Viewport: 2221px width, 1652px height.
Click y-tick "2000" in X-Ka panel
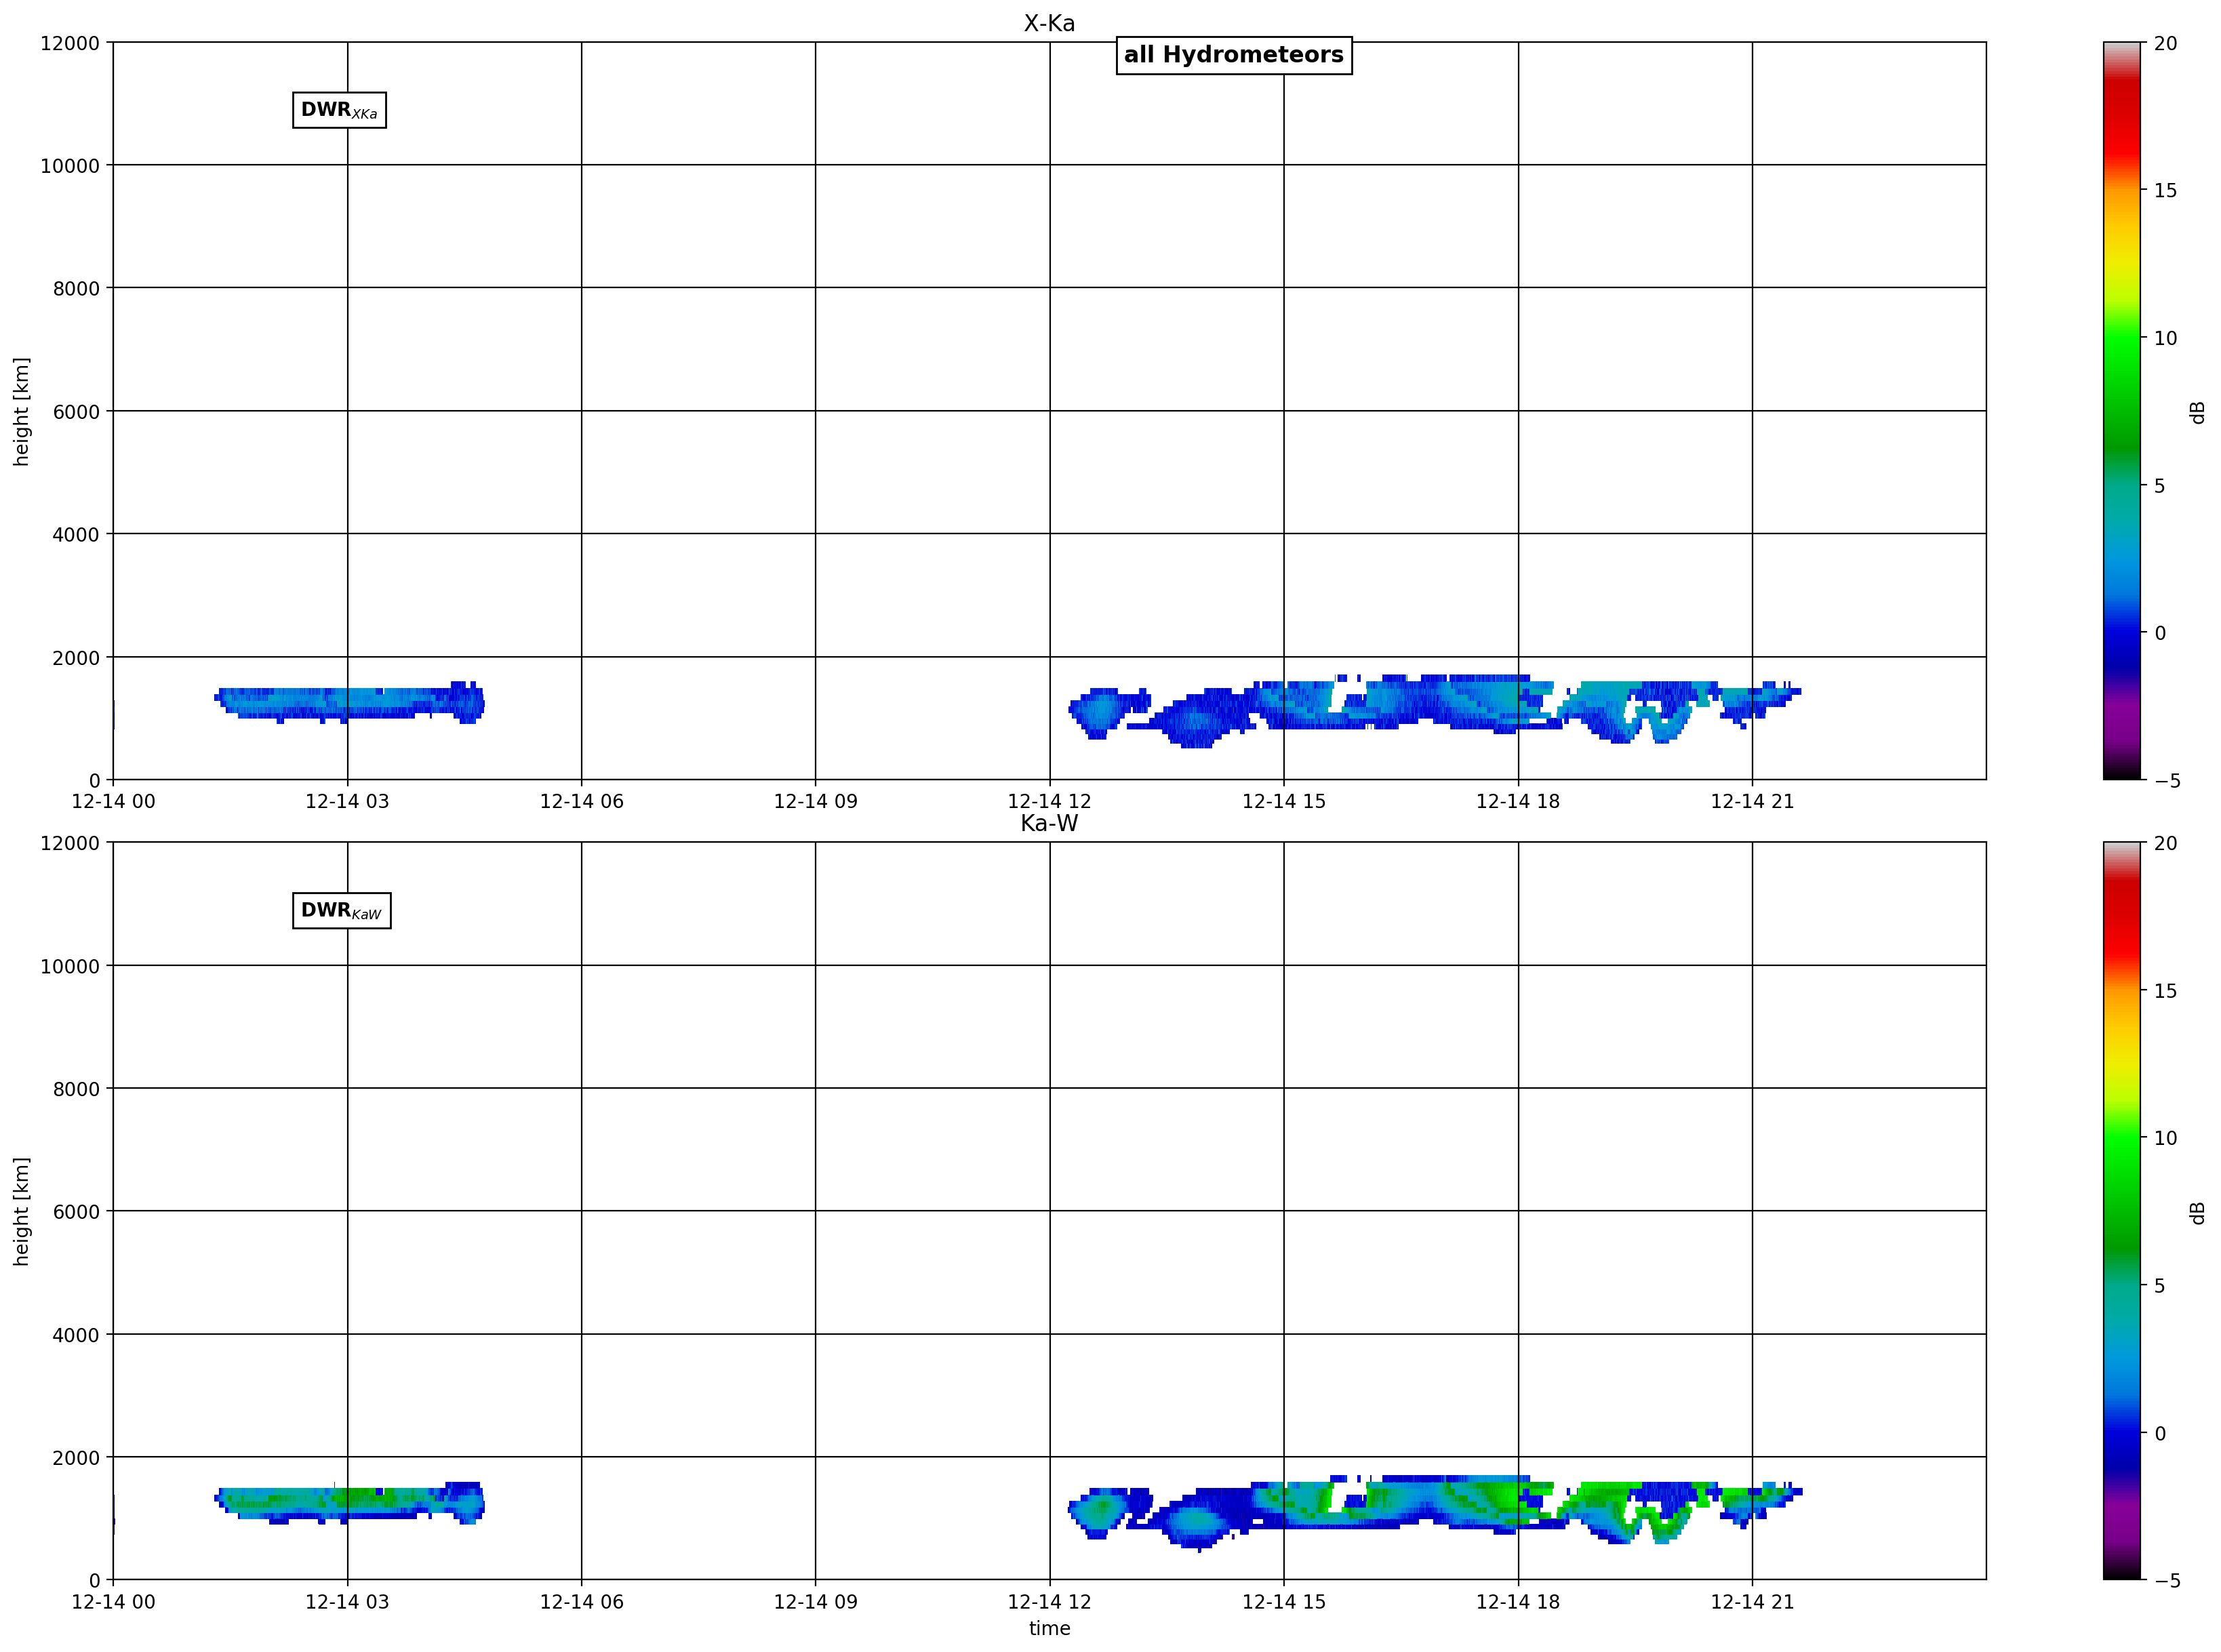pos(76,658)
